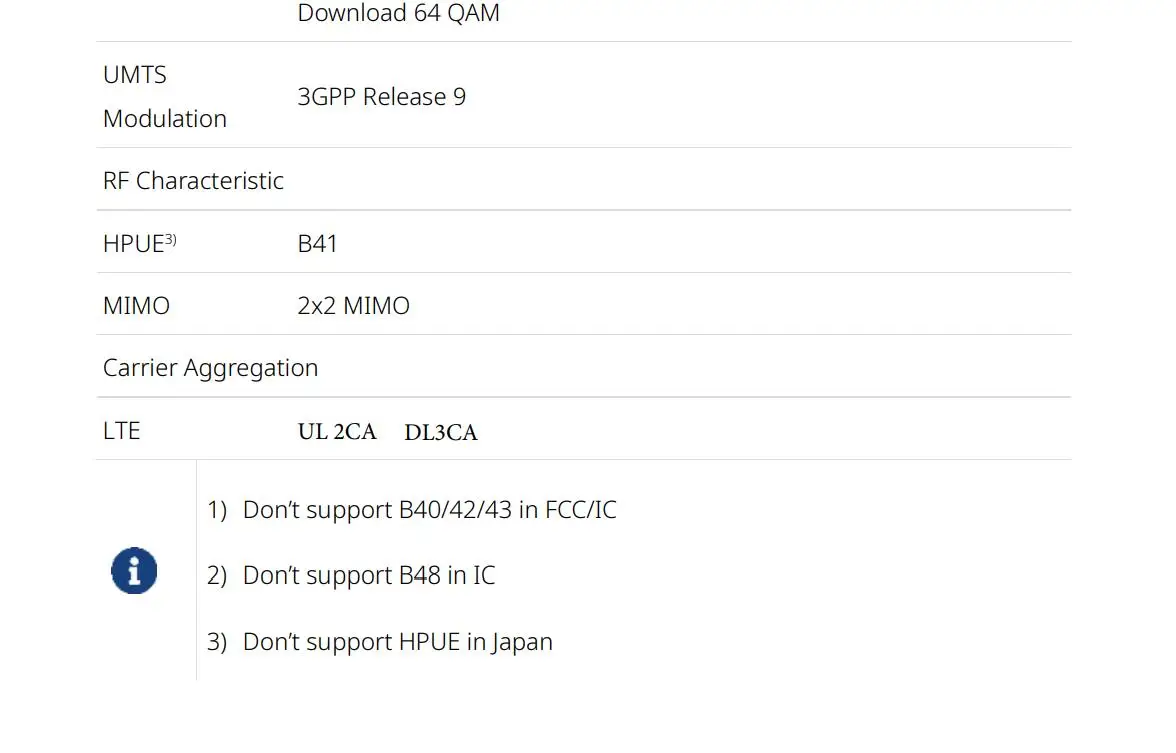
Task: Click the "2x2 MIMO" value
Action: [353, 306]
